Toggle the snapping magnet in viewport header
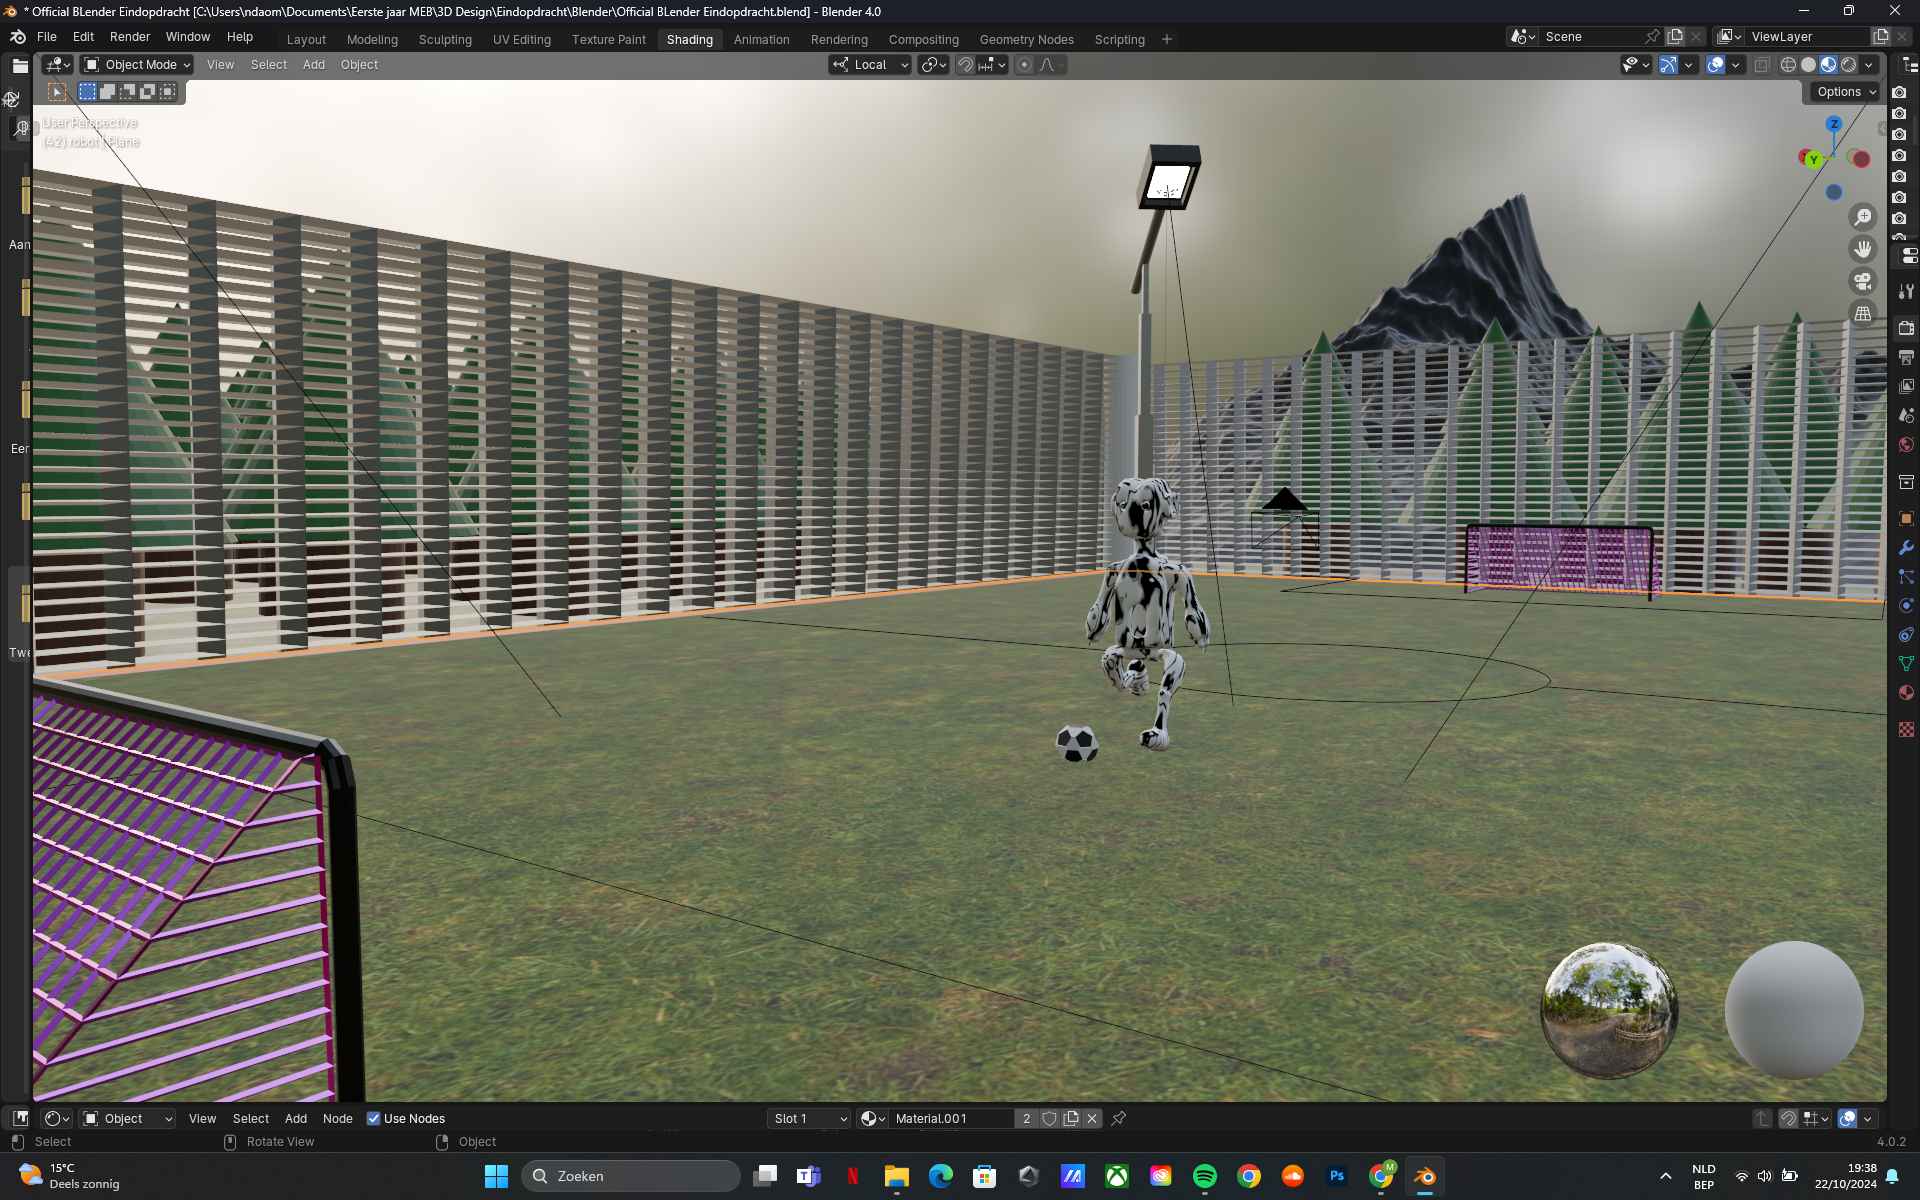The width and height of the screenshot is (1920, 1200). click(x=963, y=64)
